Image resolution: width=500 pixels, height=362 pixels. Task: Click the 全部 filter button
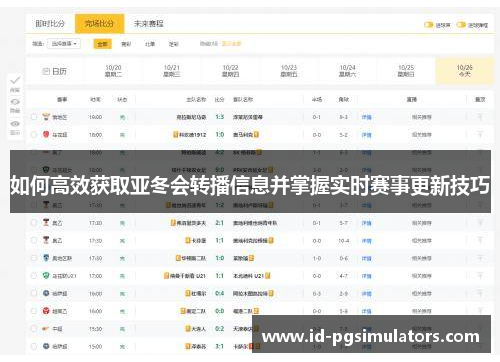click(x=102, y=44)
